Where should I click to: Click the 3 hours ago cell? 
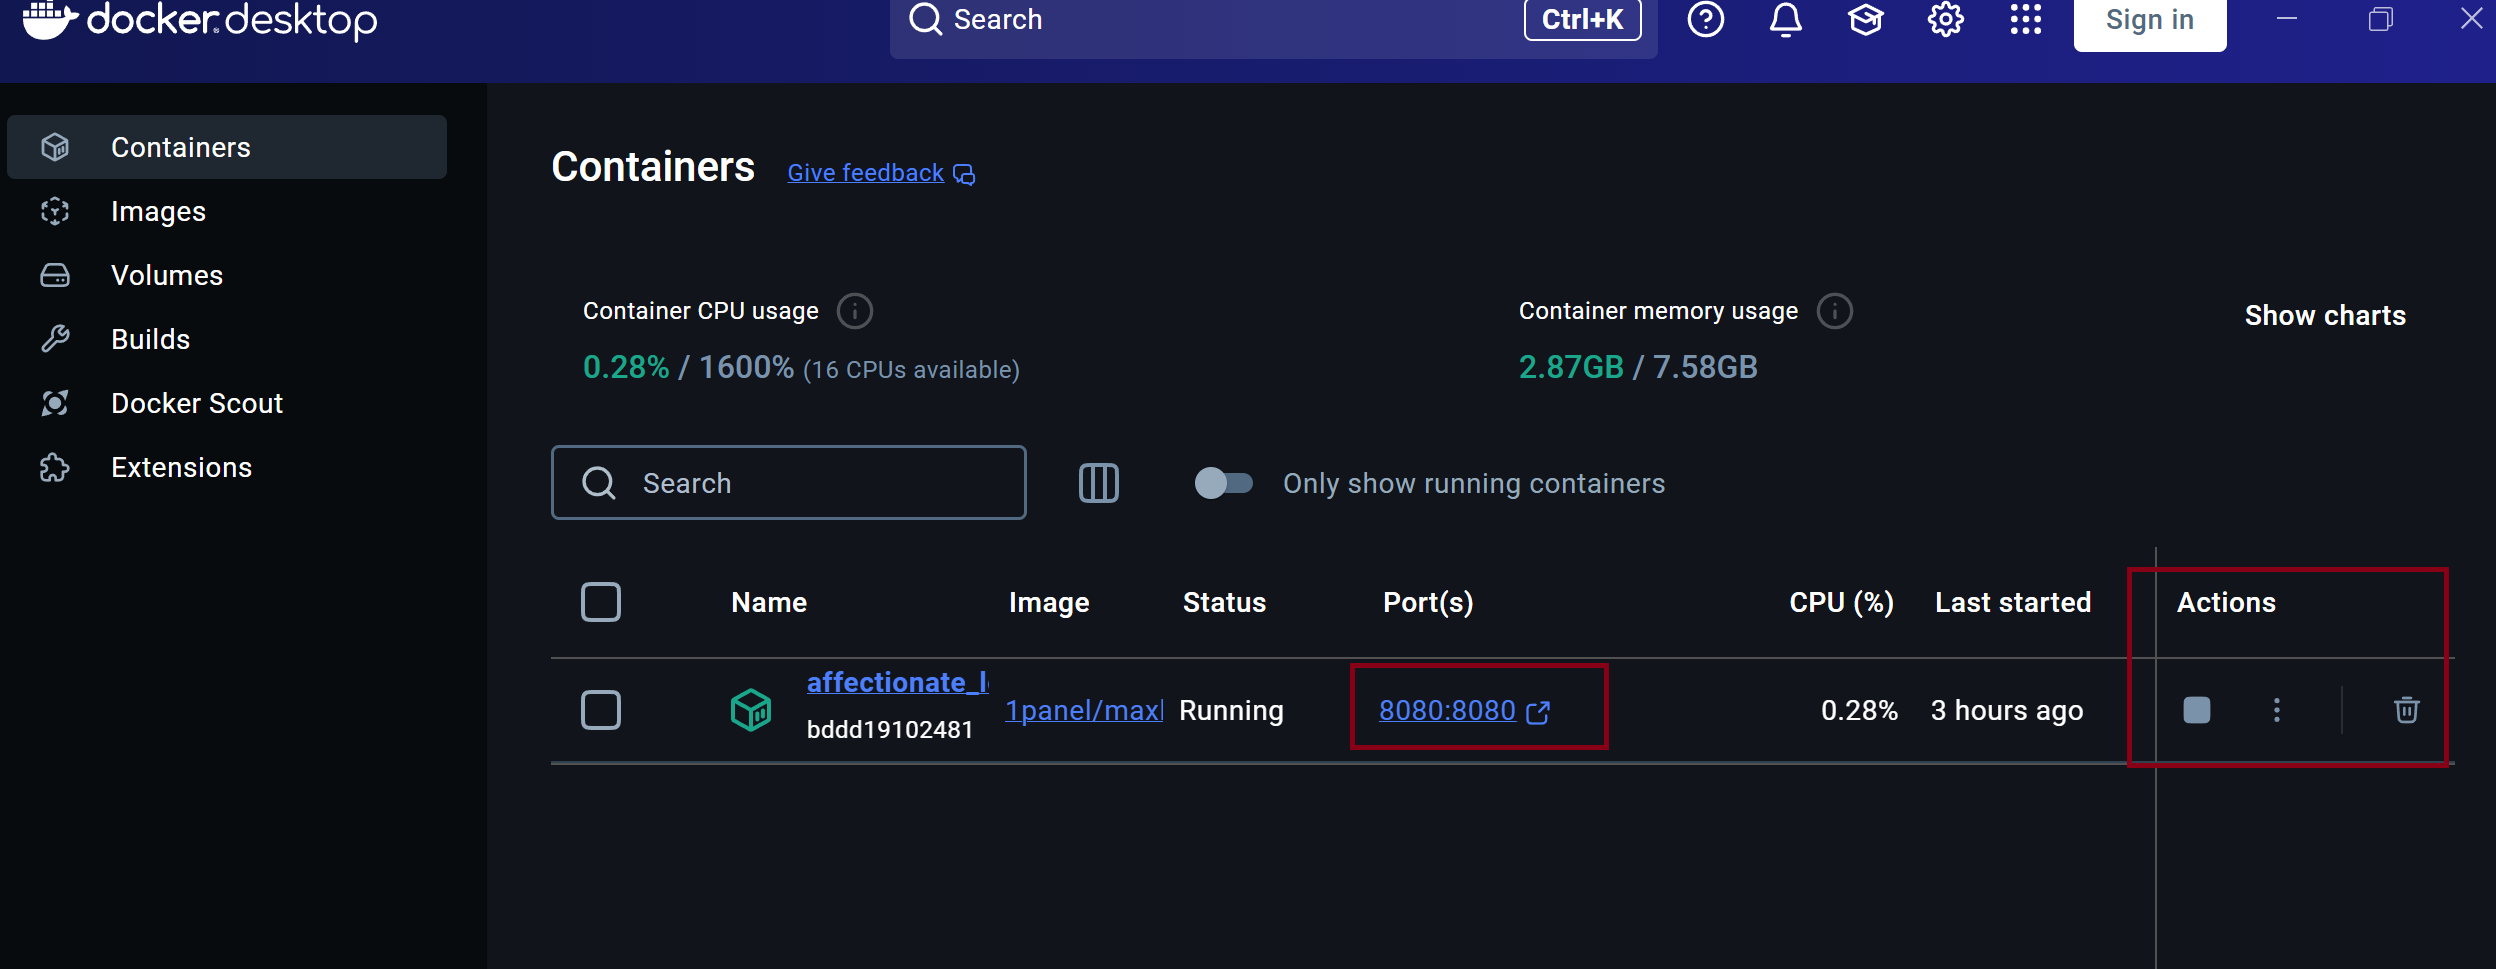(x=2007, y=710)
